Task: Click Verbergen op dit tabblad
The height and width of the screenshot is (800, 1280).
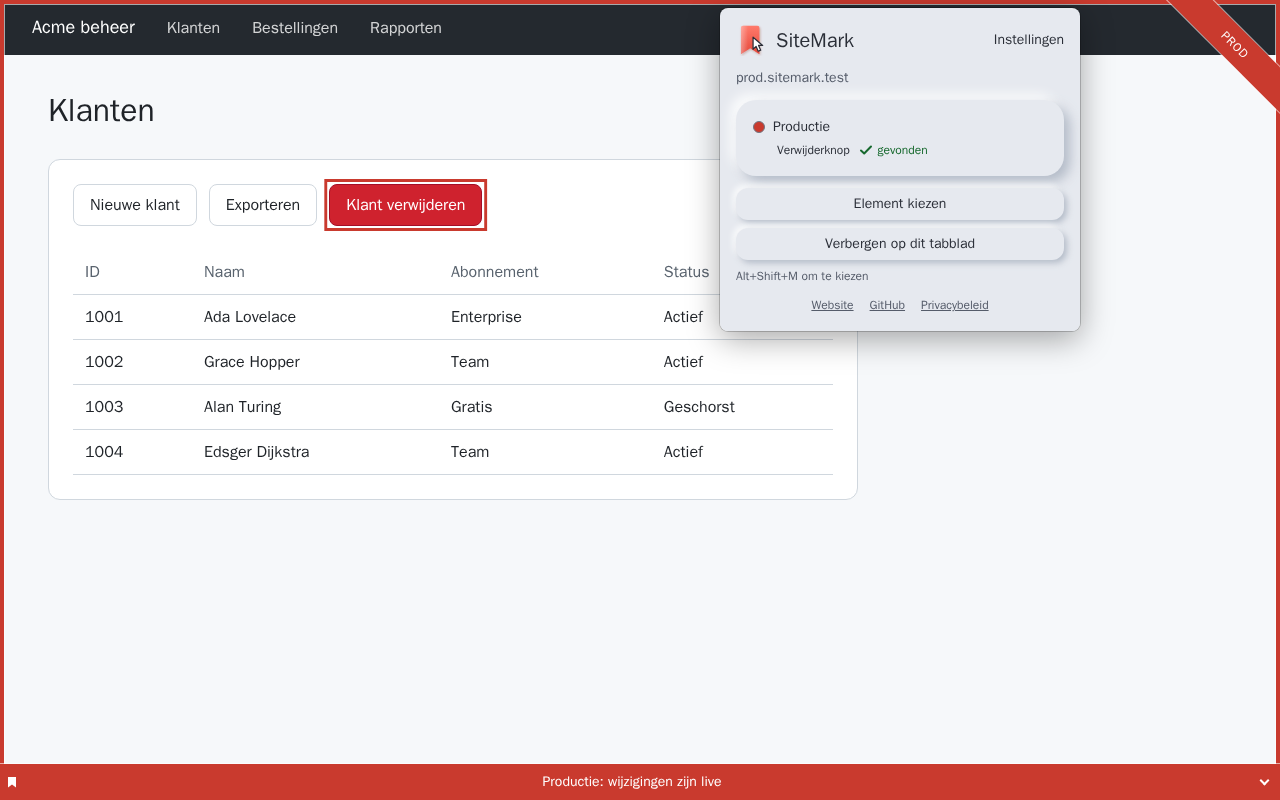Action: tap(900, 243)
